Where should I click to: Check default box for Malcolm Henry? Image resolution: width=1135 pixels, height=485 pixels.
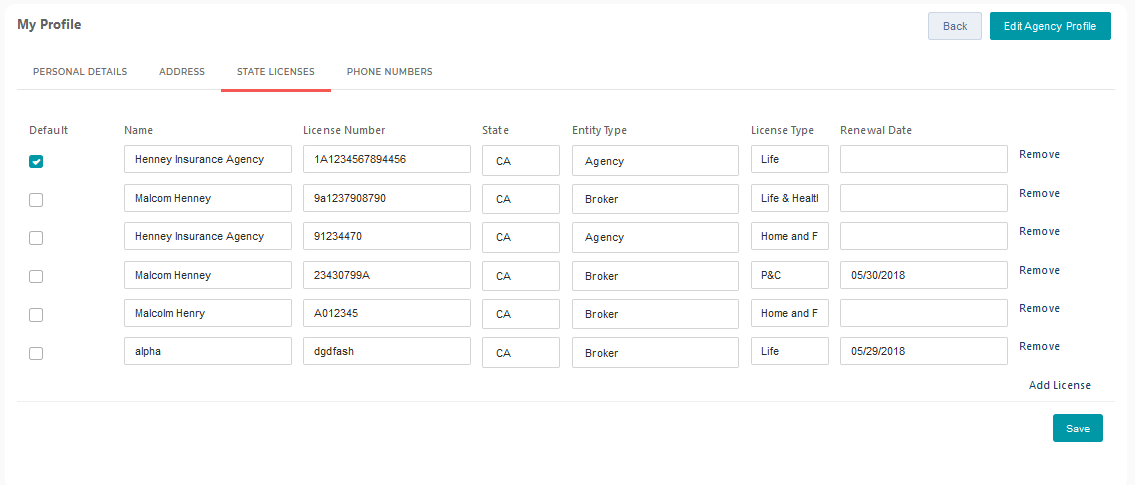[35, 315]
